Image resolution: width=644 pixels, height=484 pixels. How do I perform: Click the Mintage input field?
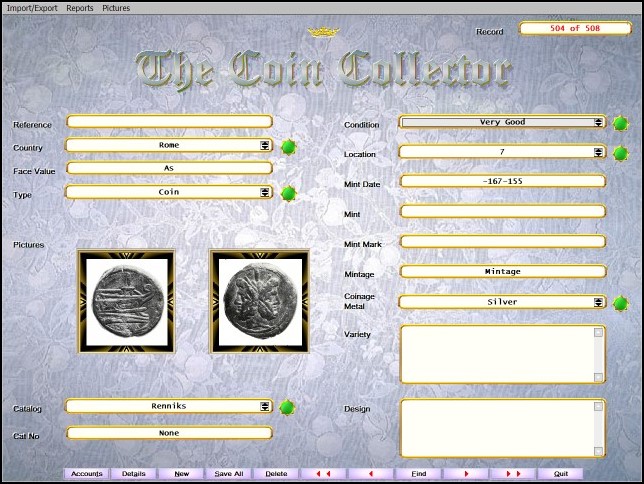coord(503,271)
